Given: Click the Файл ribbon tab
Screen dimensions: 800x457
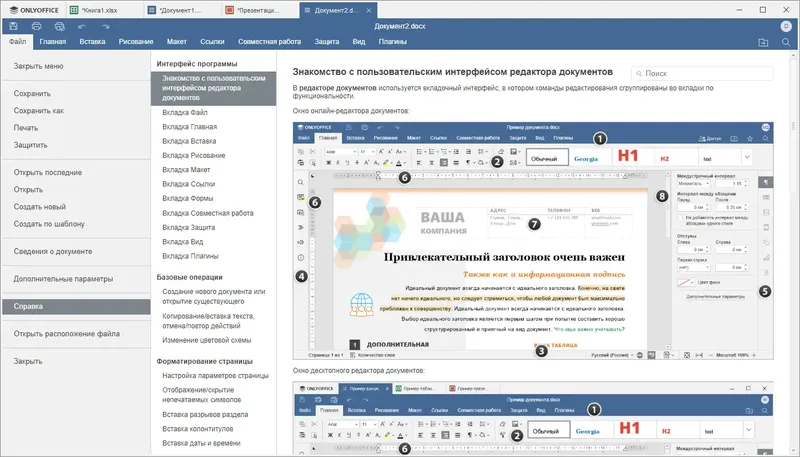Looking at the screenshot, I should tap(17, 42).
